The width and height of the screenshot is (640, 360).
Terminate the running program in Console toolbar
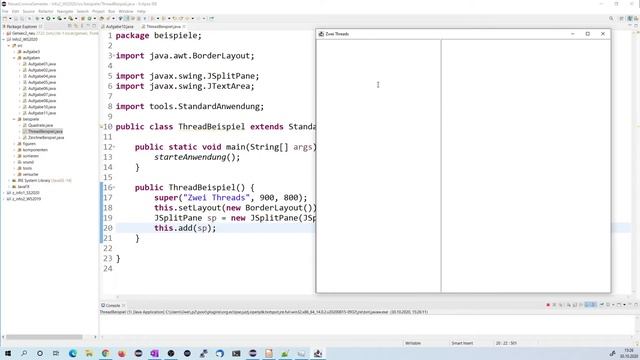click(548, 305)
